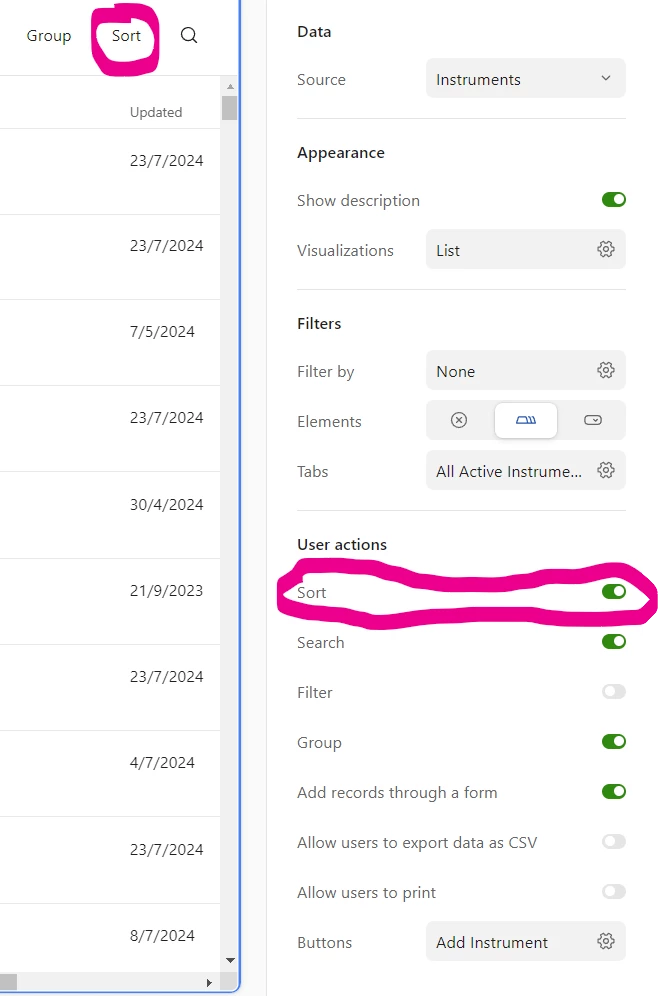
Task: Select the dropdown elements option icon
Action: click(592, 420)
